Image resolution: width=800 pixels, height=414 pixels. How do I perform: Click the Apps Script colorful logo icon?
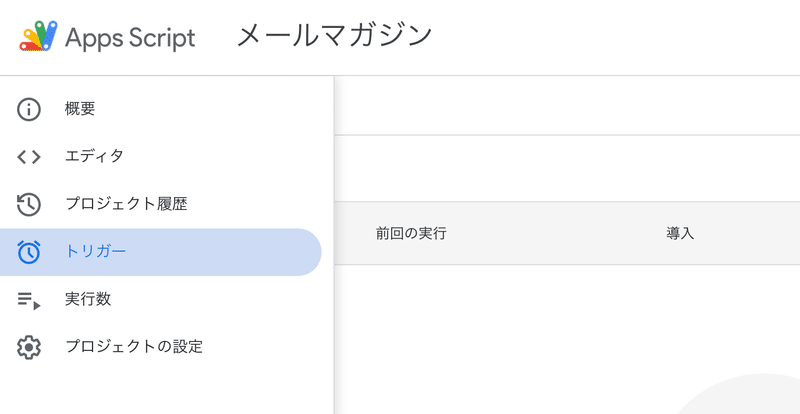(38, 37)
